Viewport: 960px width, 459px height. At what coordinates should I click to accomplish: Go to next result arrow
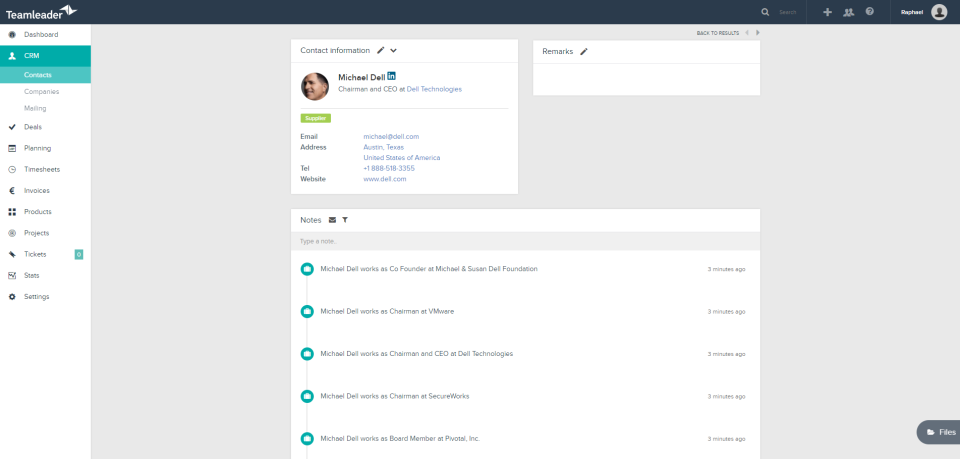click(x=758, y=33)
